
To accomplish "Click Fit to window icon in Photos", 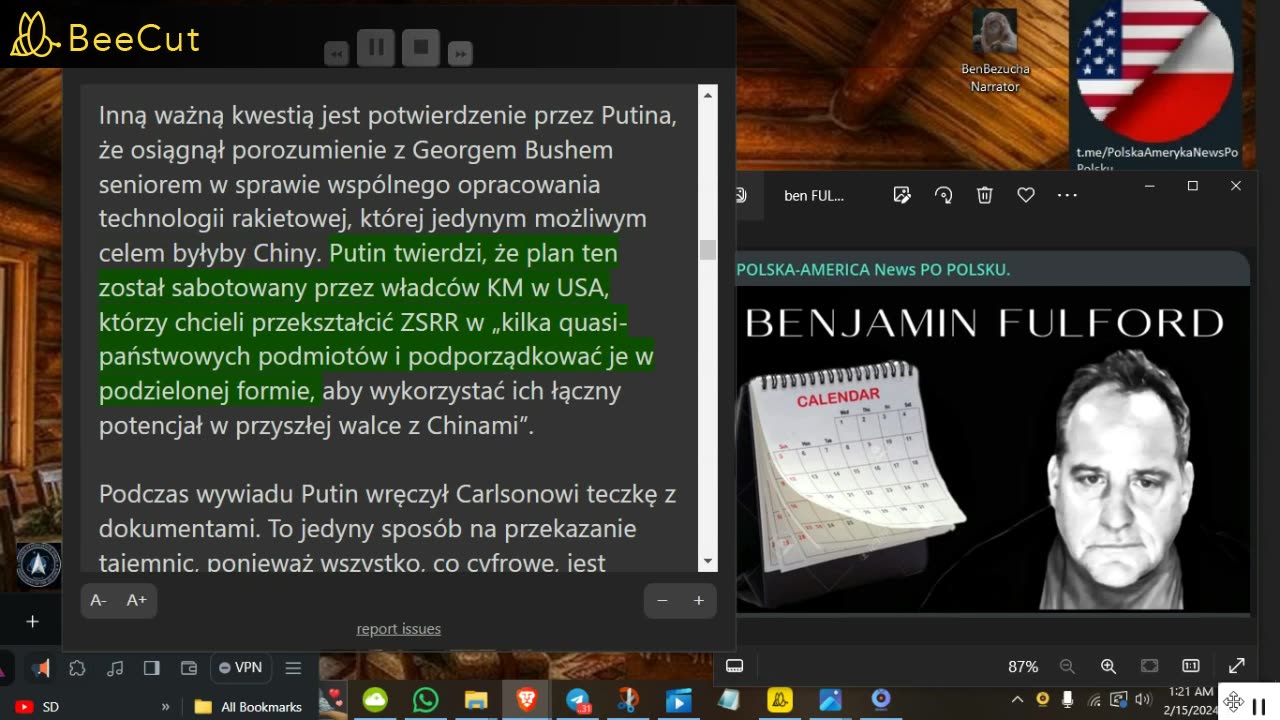I will tap(1150, 666).
